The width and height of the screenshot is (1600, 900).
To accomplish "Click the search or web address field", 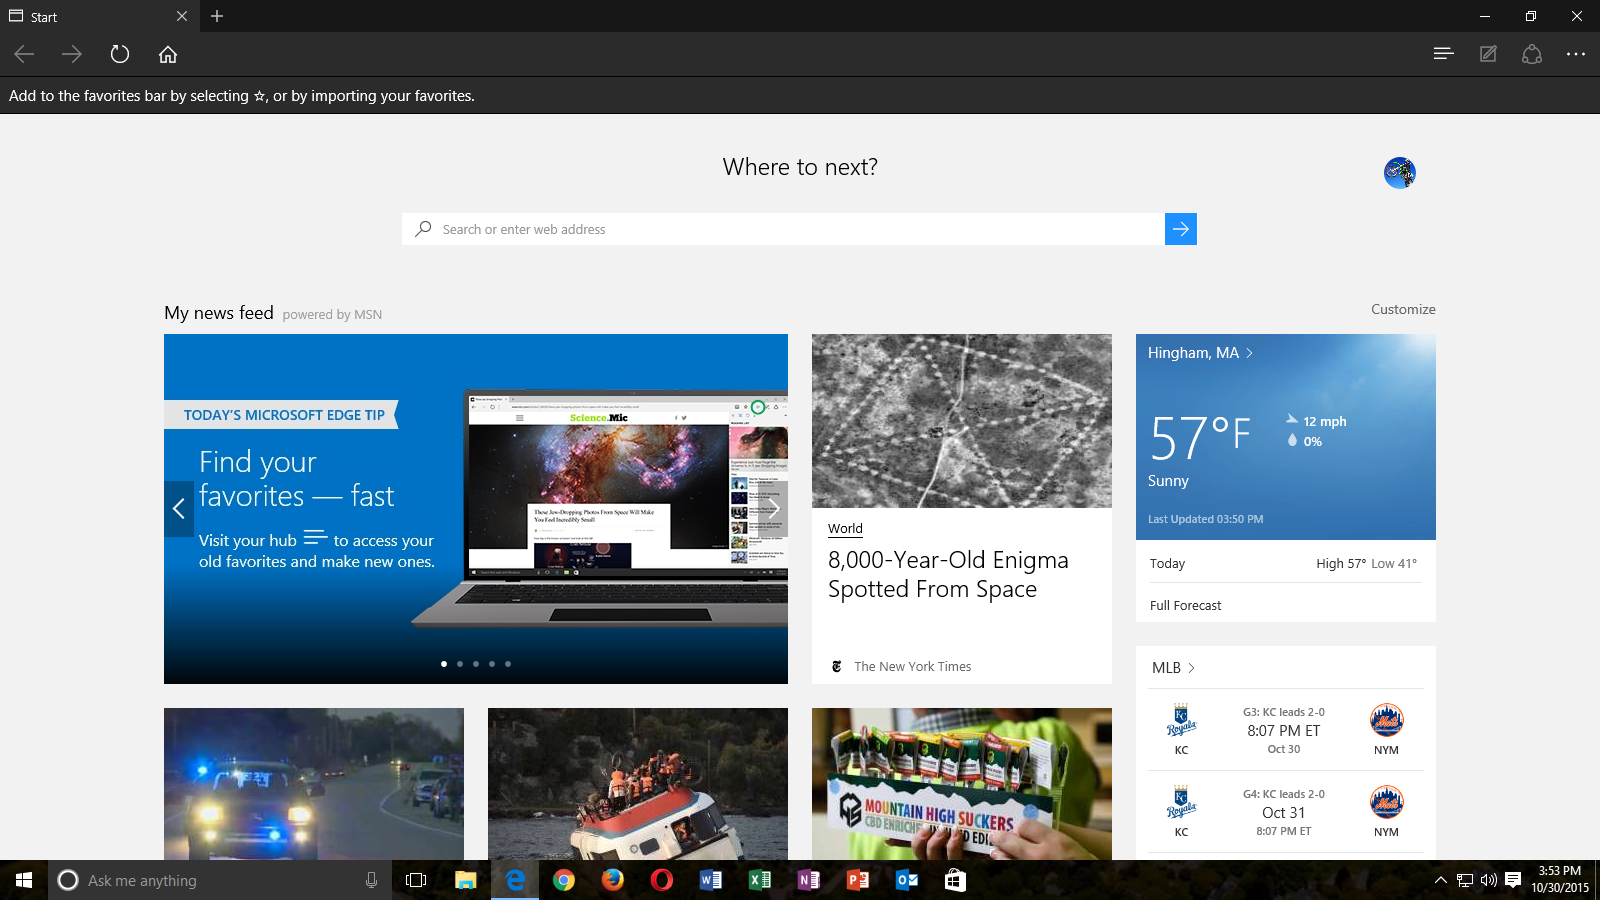I will click(783, 229).
